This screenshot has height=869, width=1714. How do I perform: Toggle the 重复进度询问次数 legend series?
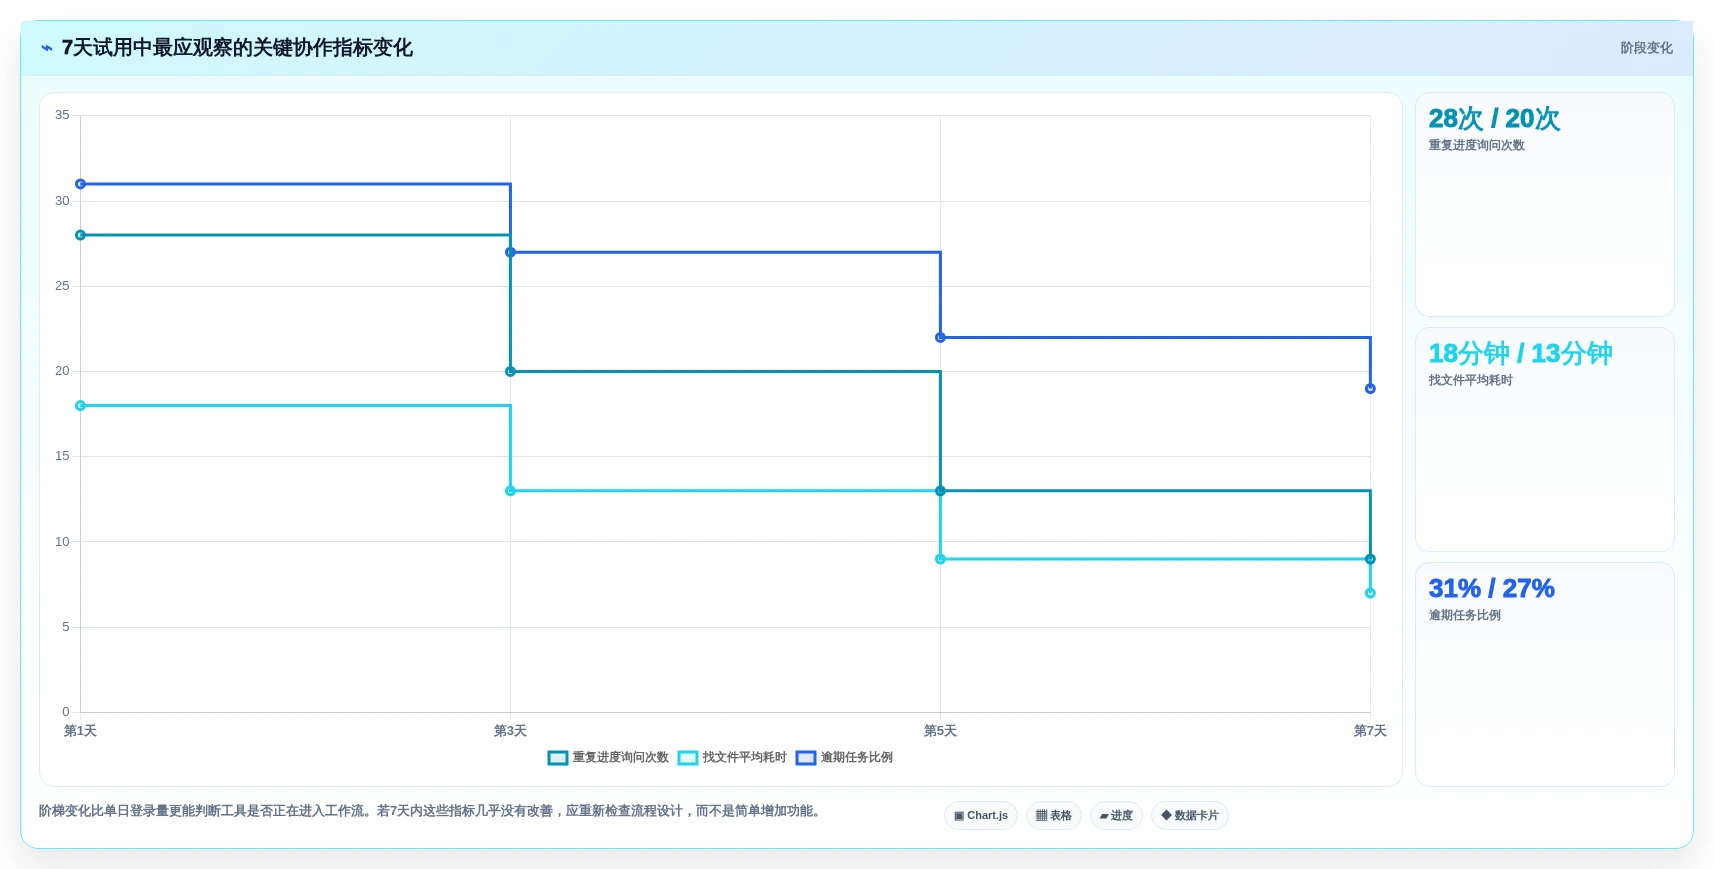pos(608,758)
